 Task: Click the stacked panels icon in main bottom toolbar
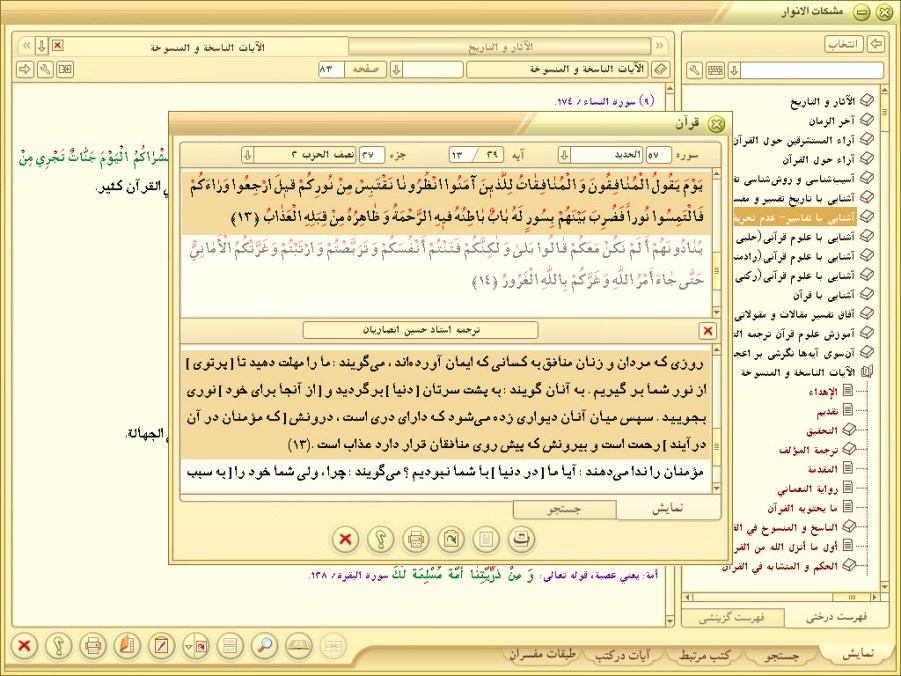pyautogui.click(x=230, y=646)
